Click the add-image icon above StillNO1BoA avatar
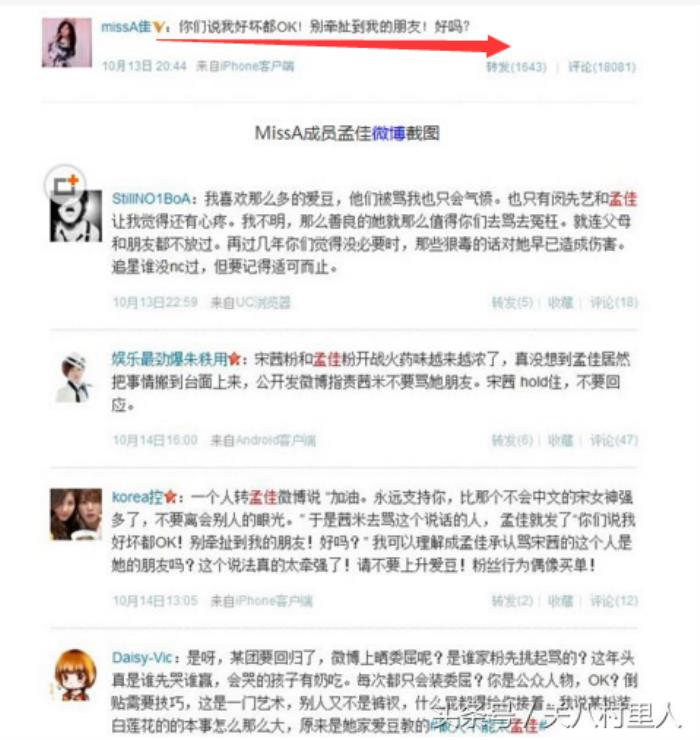The height and width of the screenshot is (740, 700). (x=65, y=184)
